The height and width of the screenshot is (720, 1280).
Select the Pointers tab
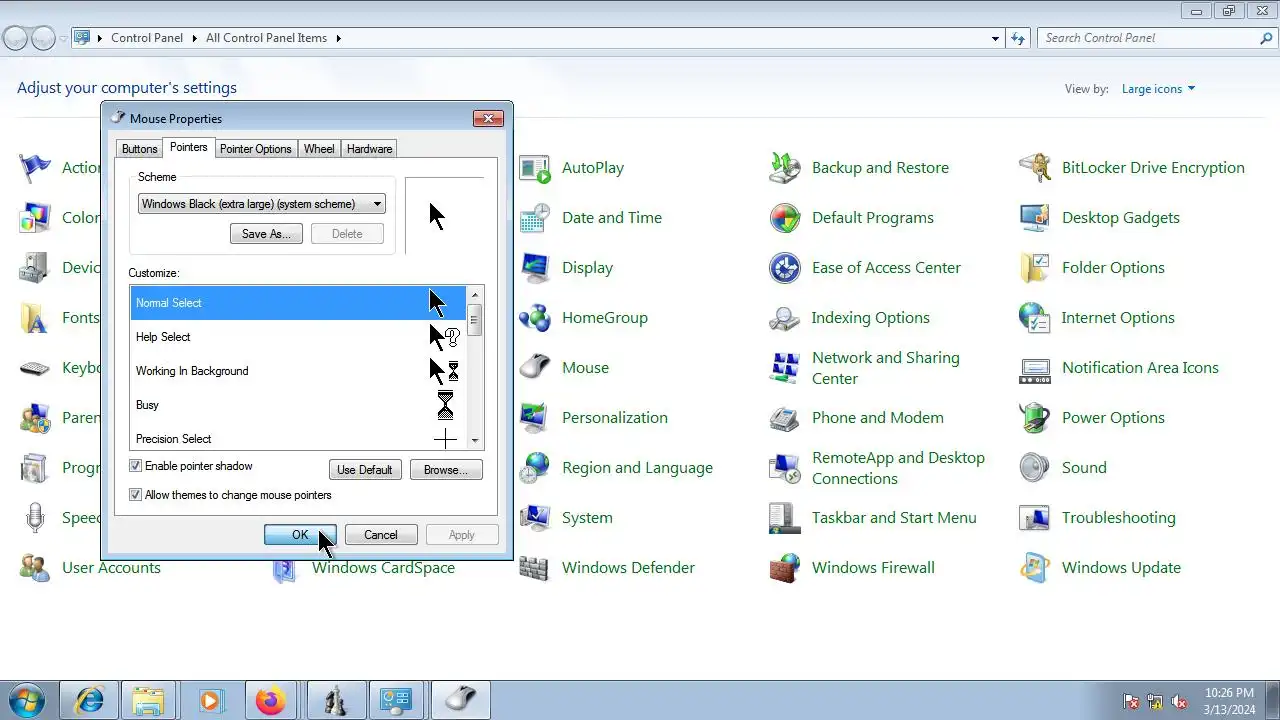coord(188,147)
